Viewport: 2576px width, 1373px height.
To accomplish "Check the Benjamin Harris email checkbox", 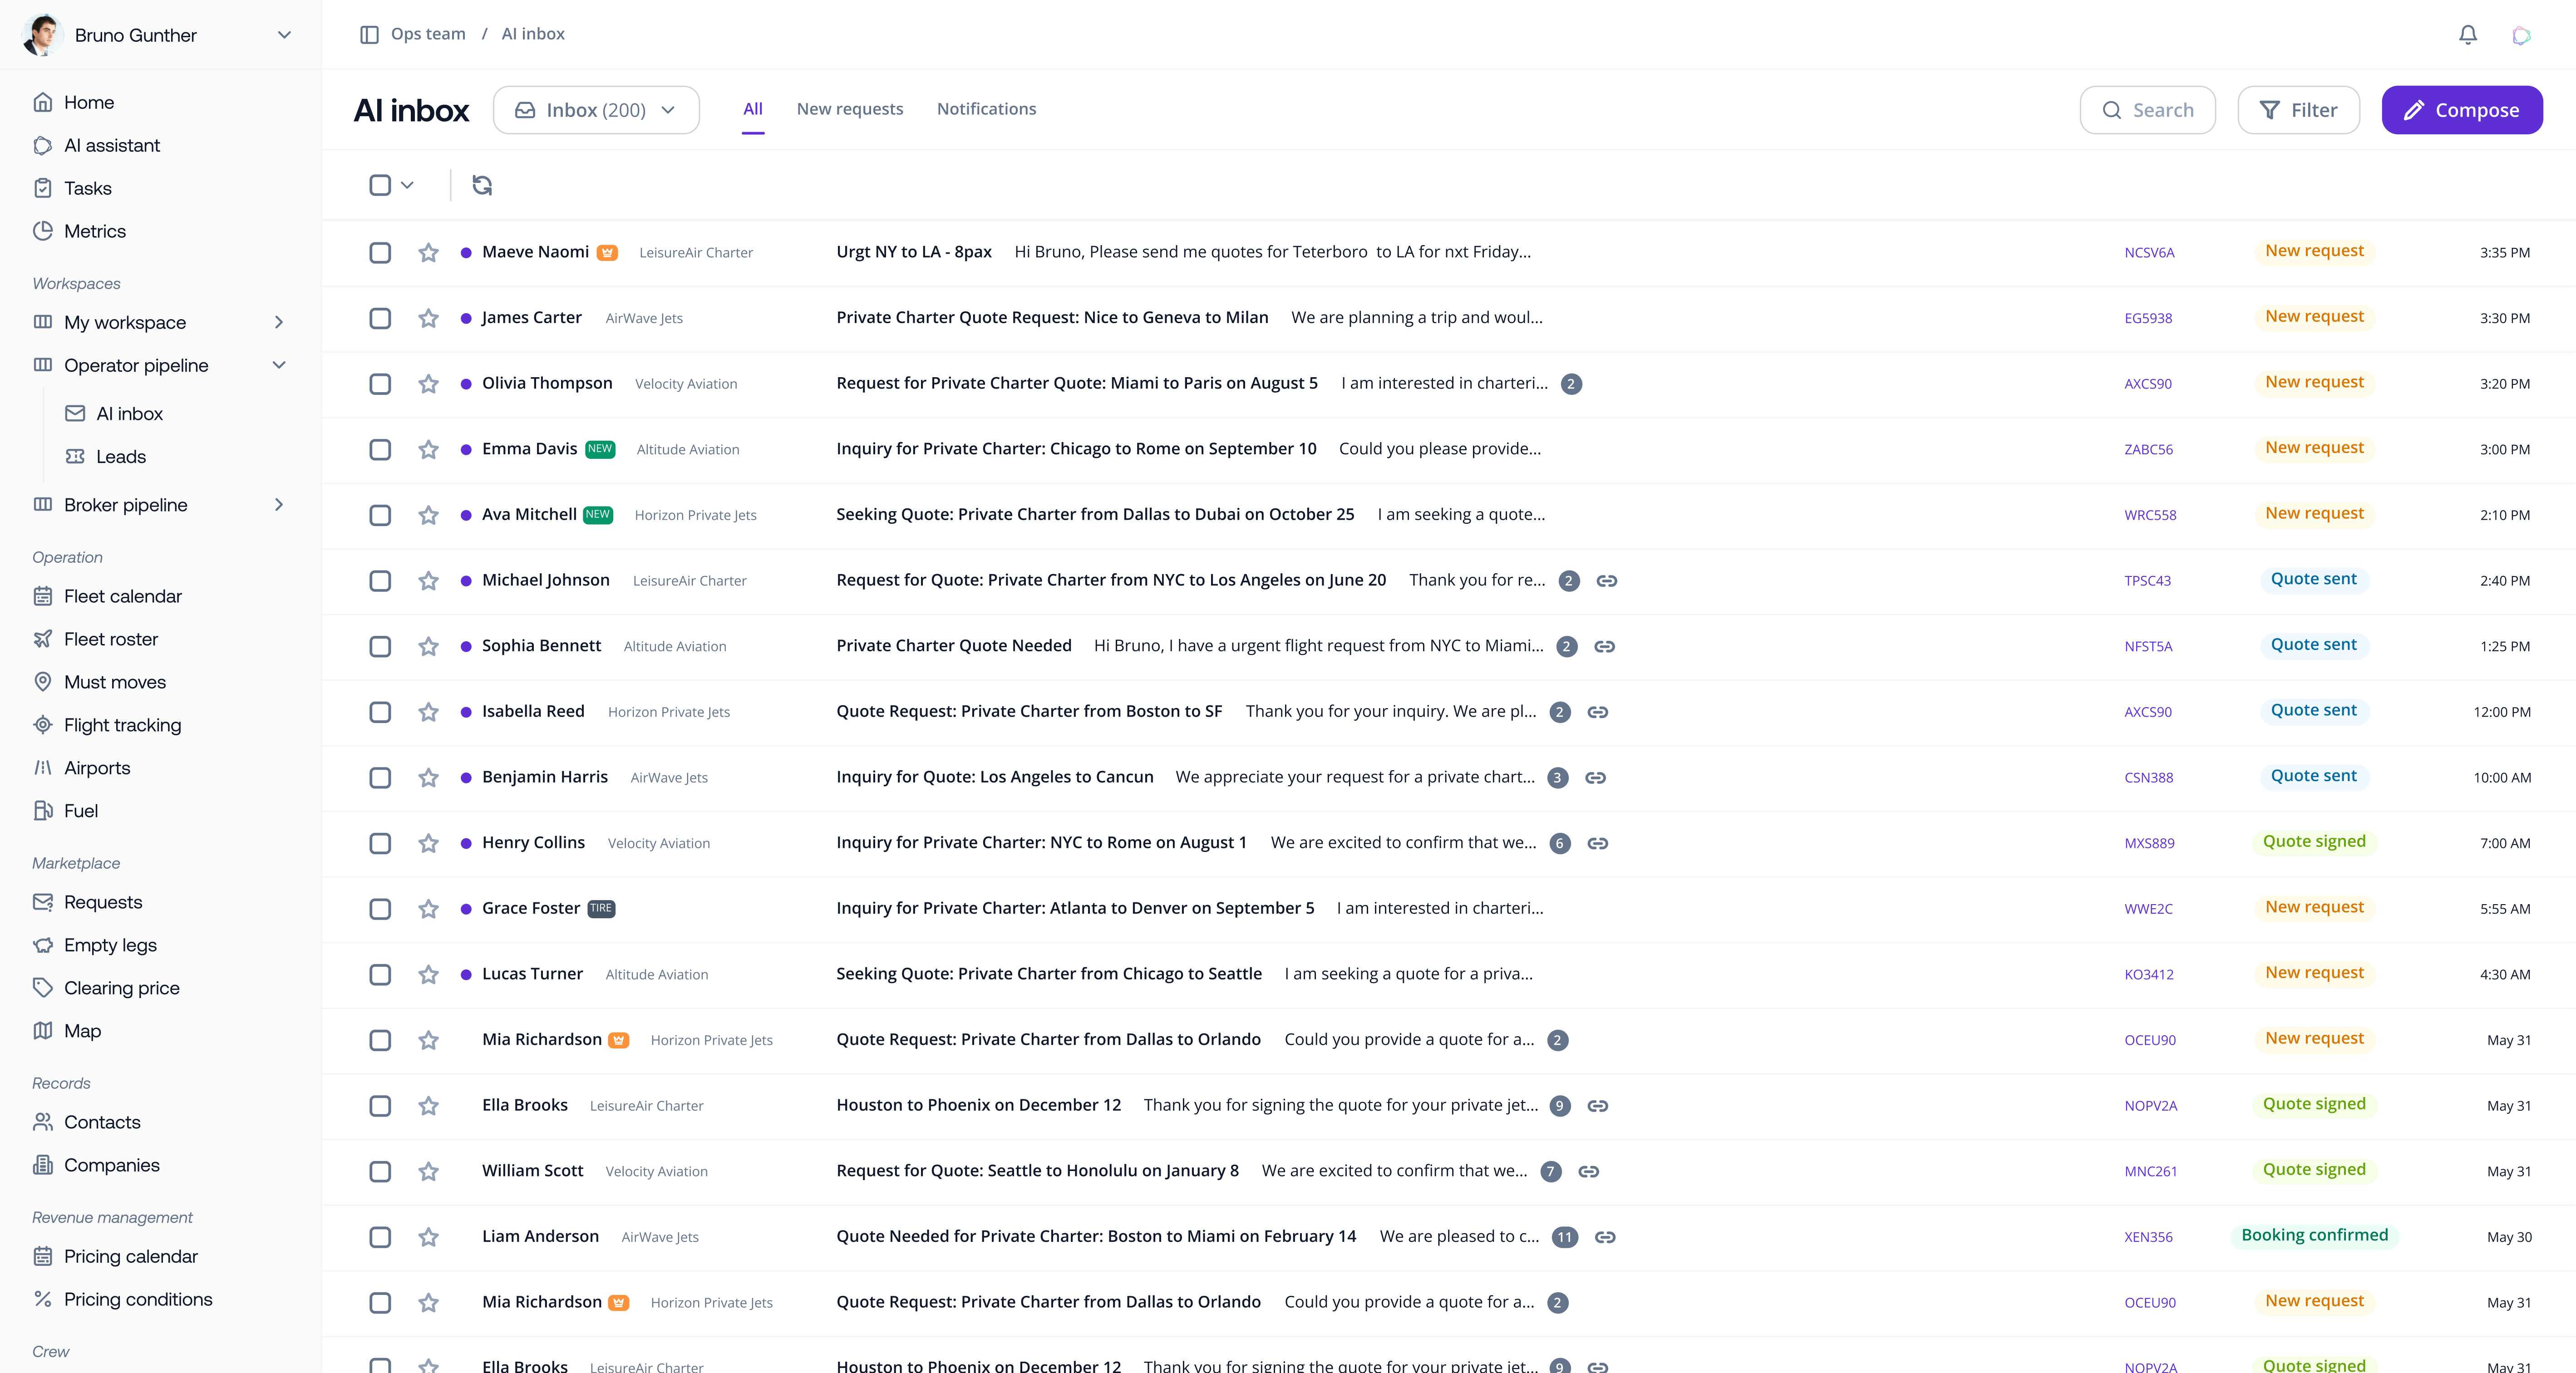I will point(380,778).
